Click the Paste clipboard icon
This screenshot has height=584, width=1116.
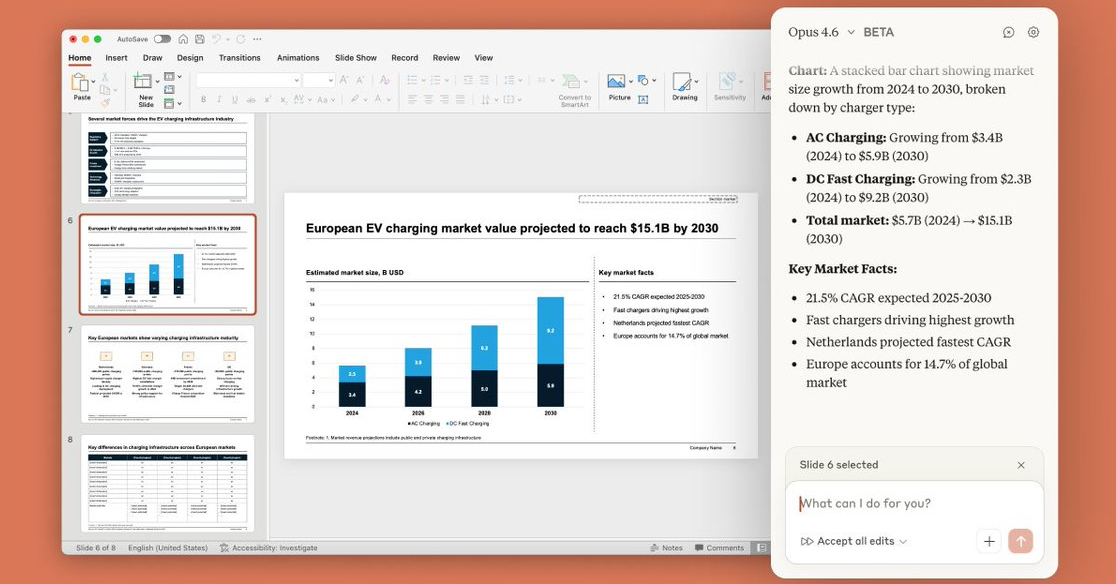pyautogui.click(x=81, y=83)
